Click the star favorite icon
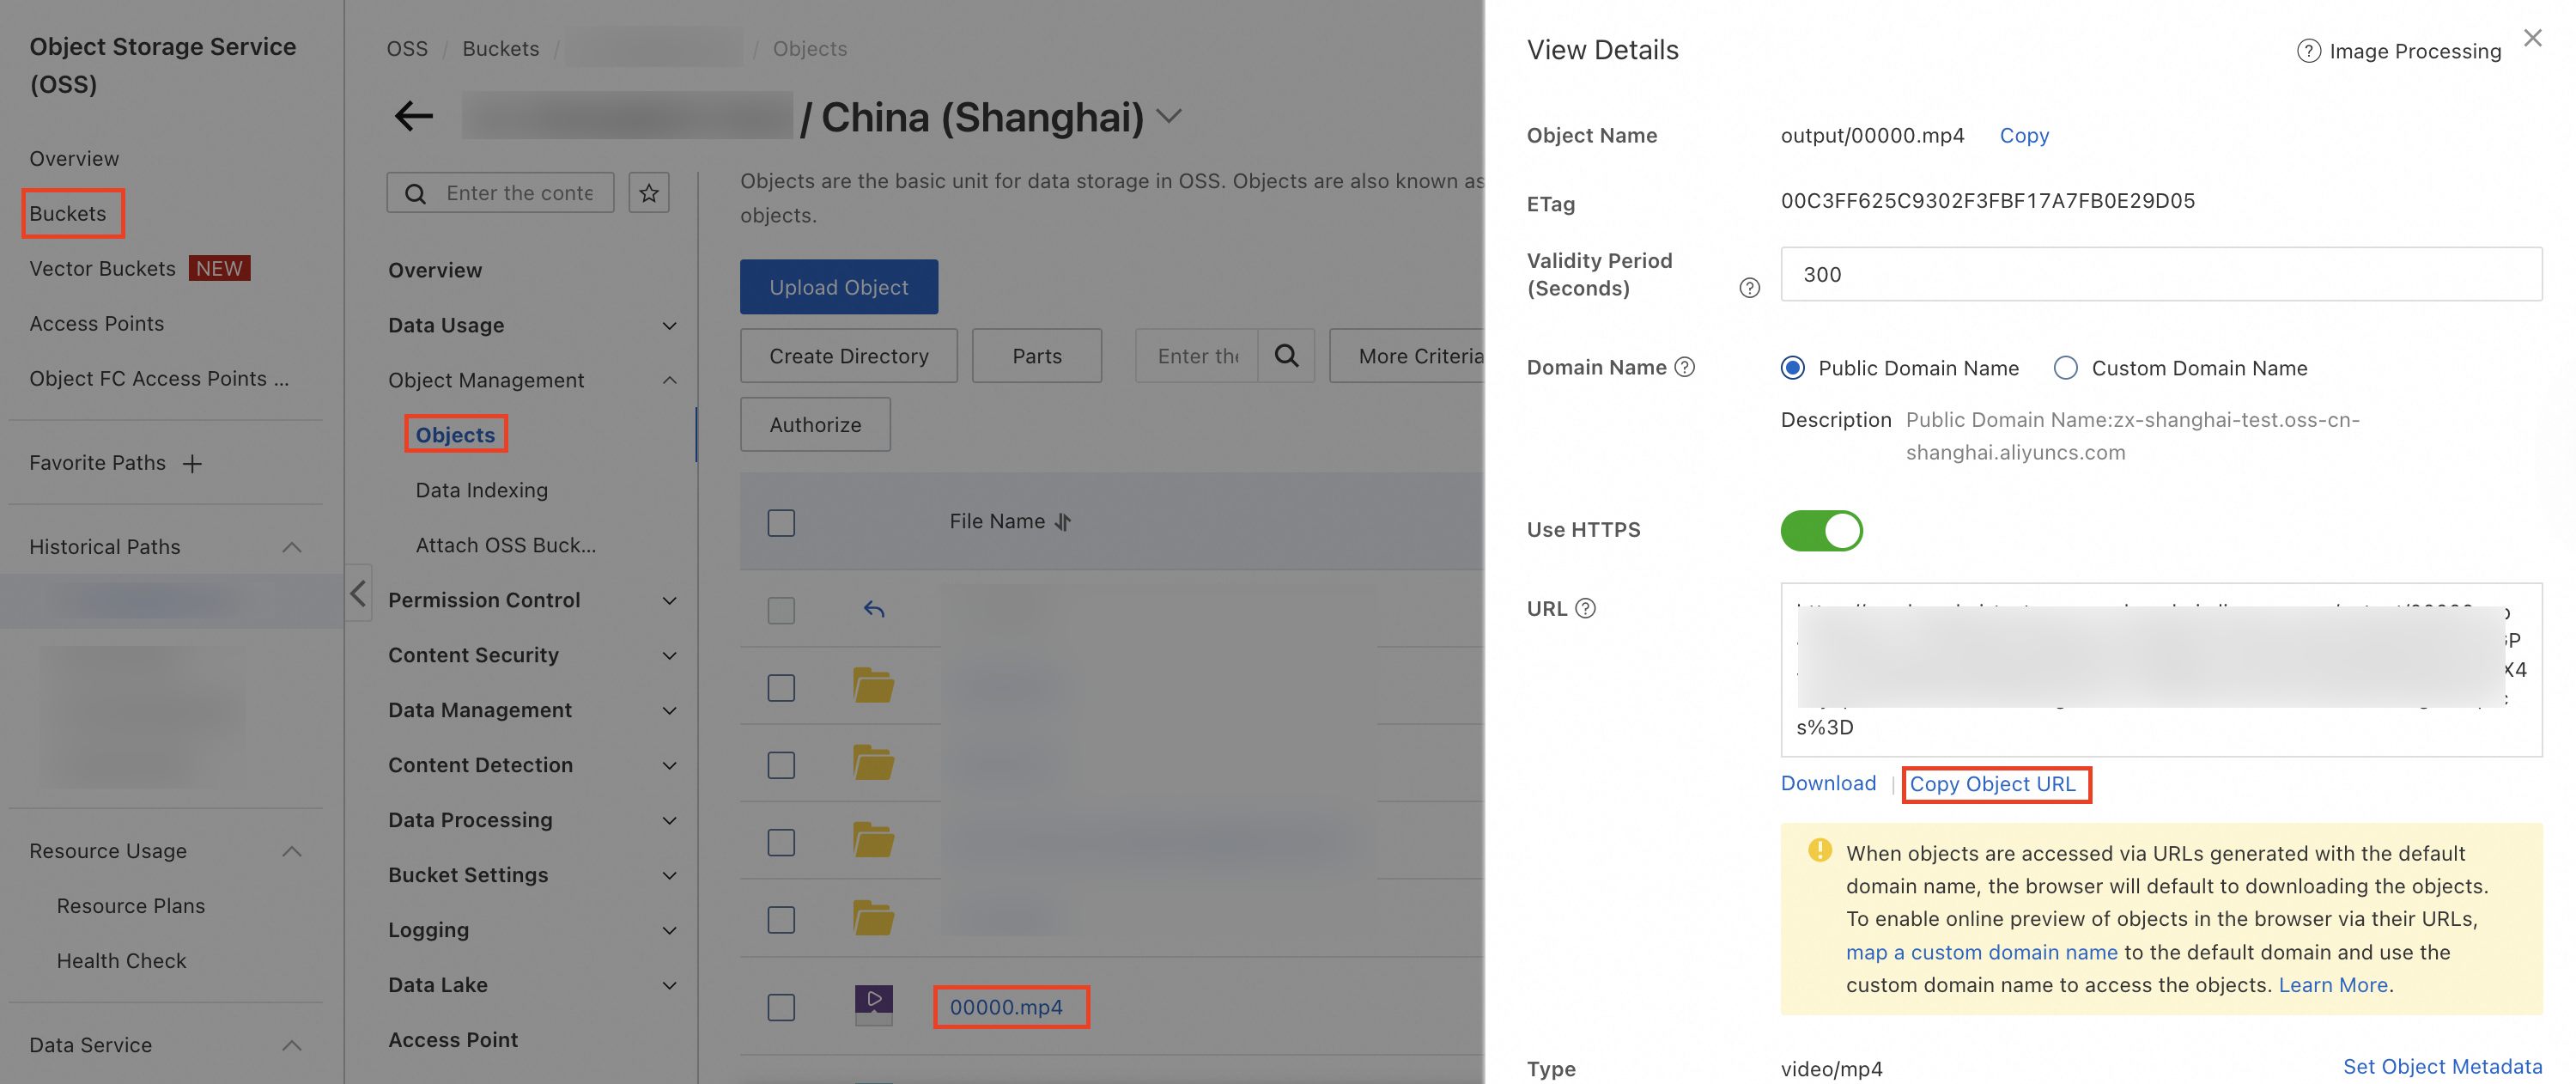 pyautogui.click(x=649, y=193)
